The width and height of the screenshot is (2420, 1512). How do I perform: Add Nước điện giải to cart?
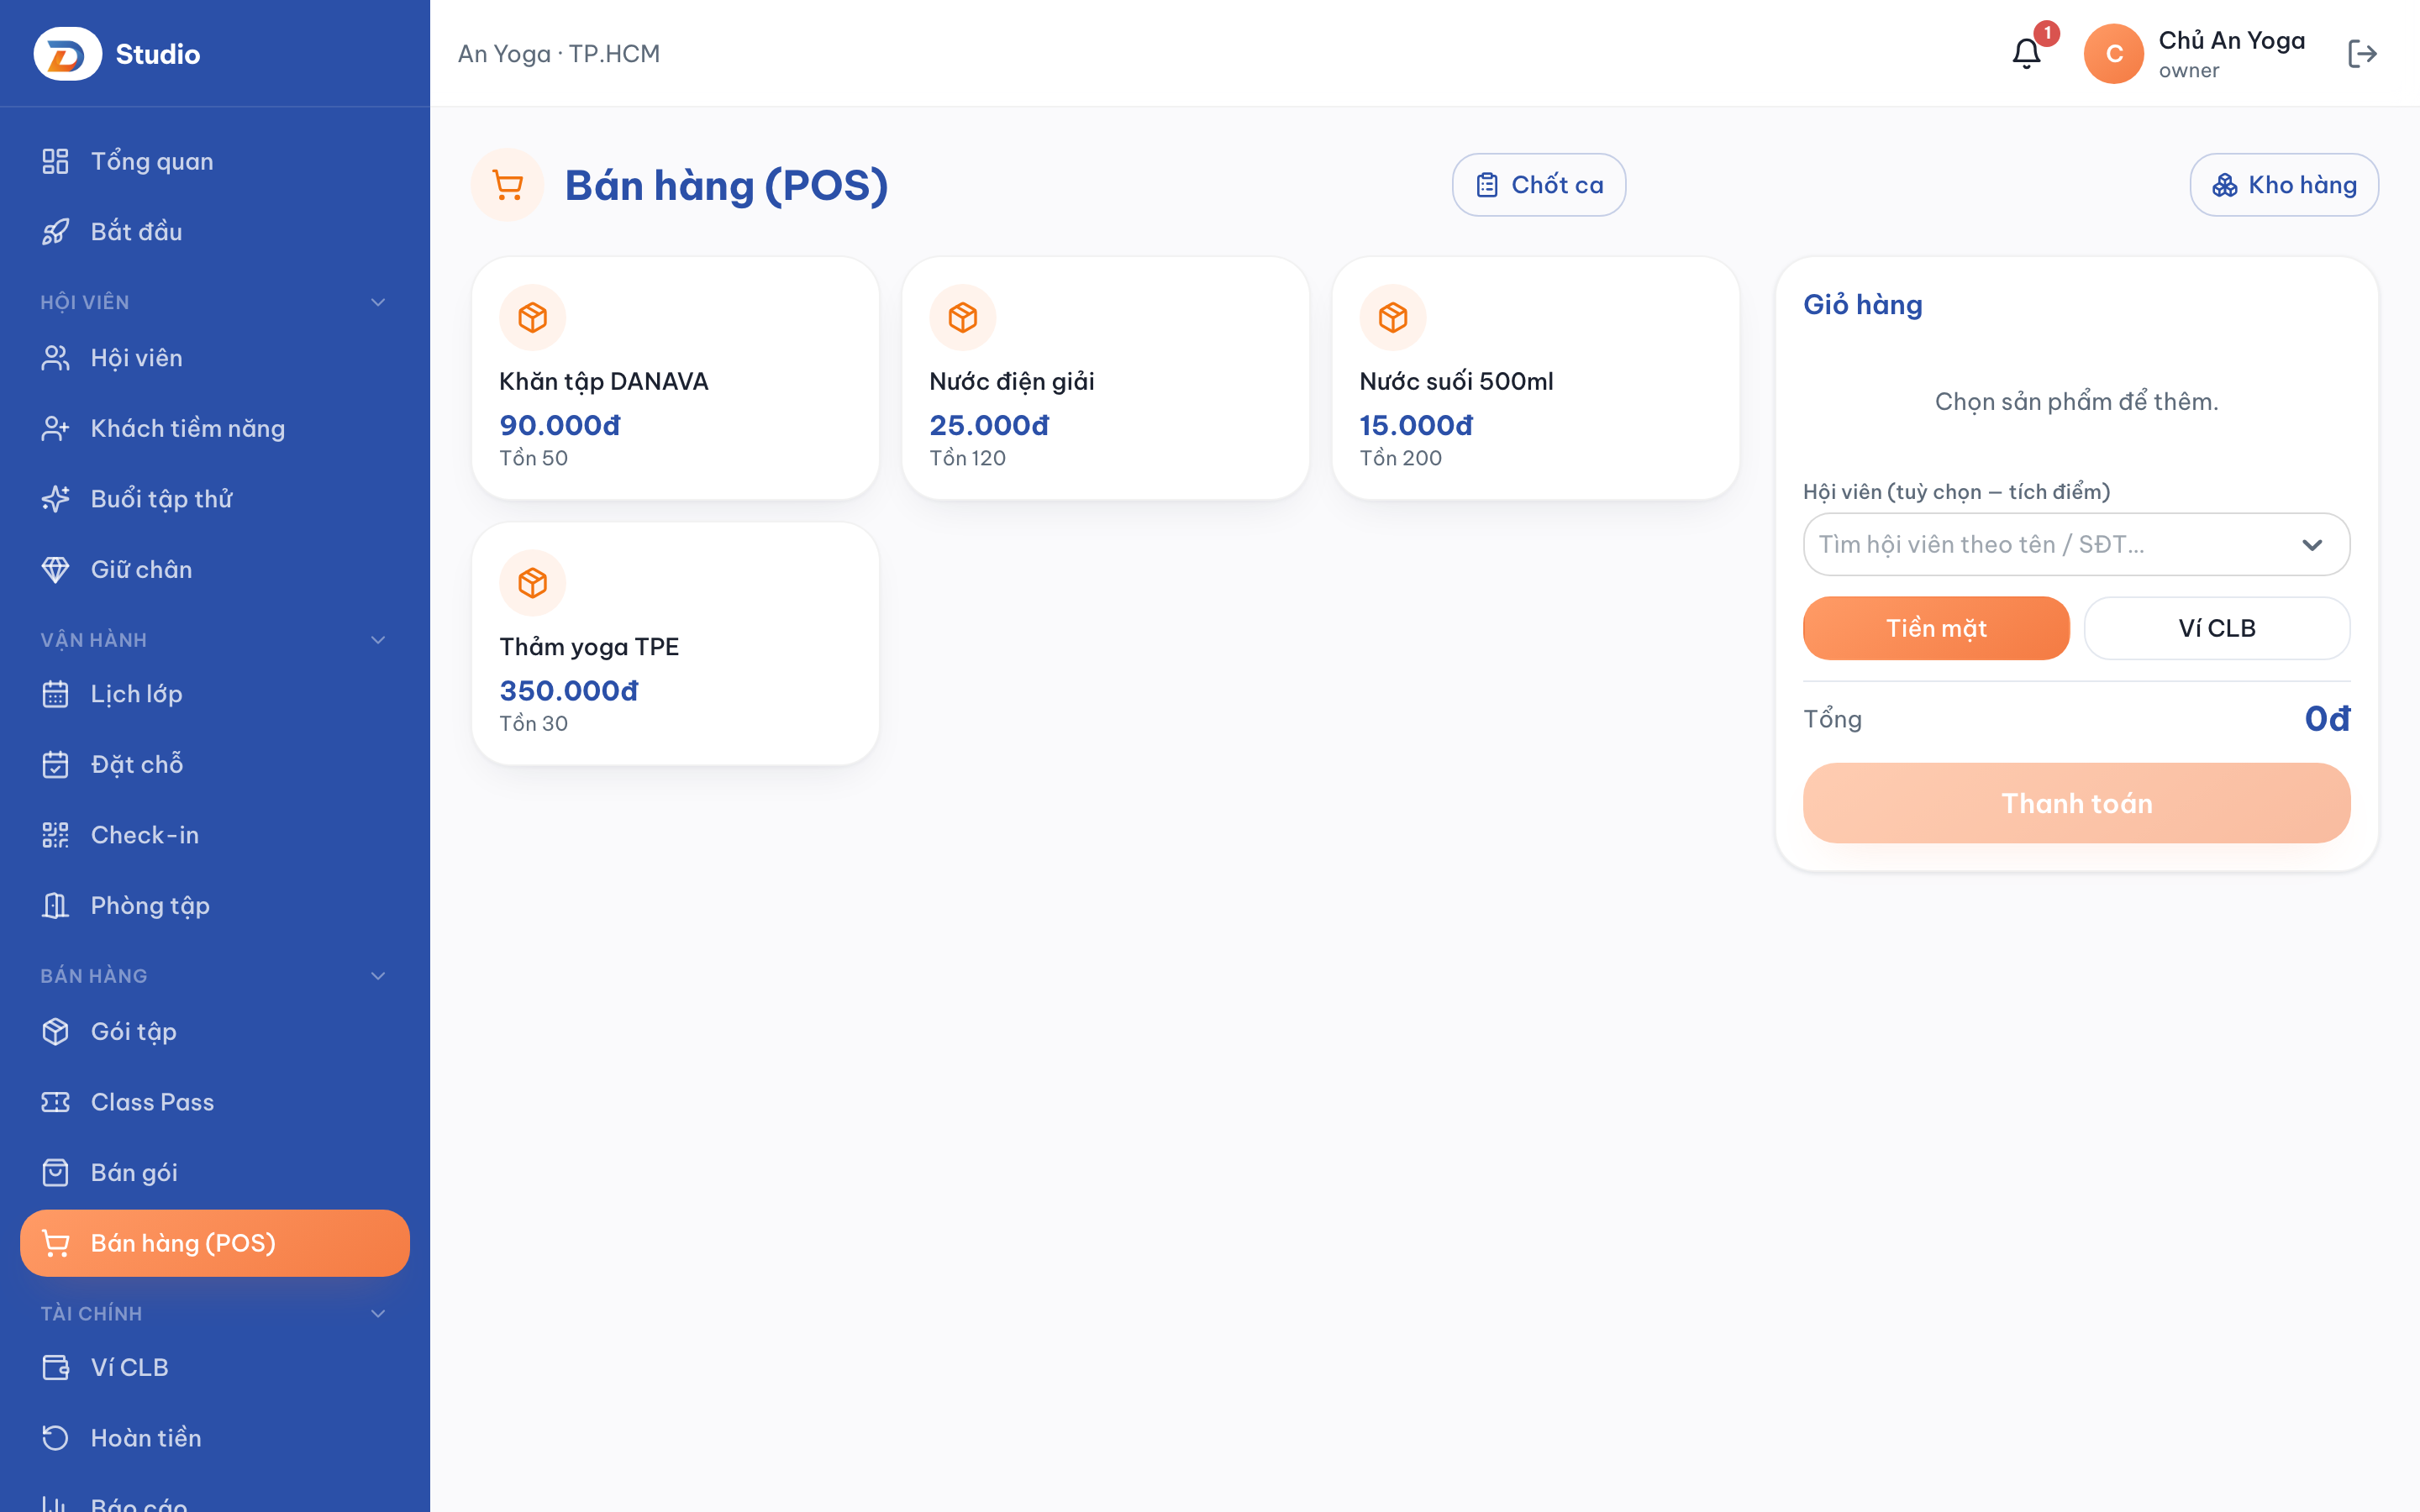click(x=1105, y=378)
